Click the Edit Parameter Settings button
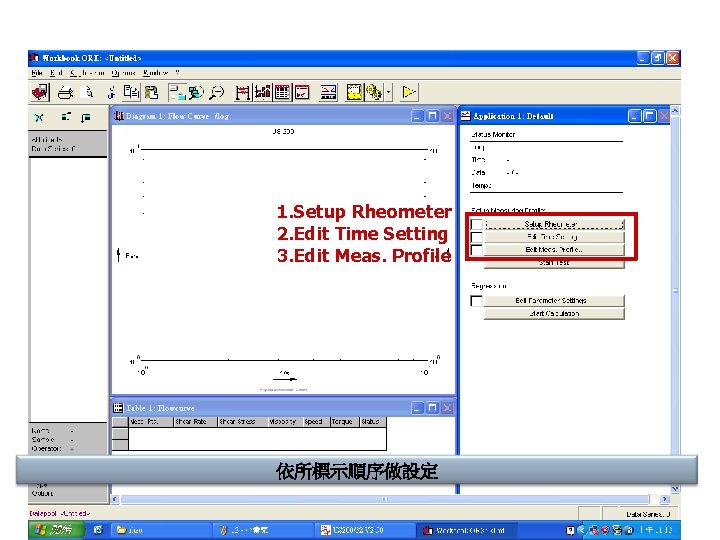This screenshot has width=720, height=540. pyautogui.click(x=554, y=301)
